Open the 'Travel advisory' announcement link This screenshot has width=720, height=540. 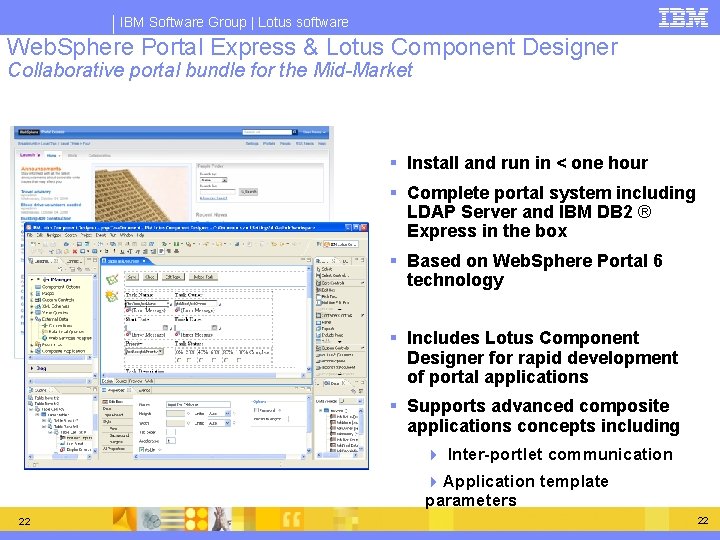tap(36, 191)
